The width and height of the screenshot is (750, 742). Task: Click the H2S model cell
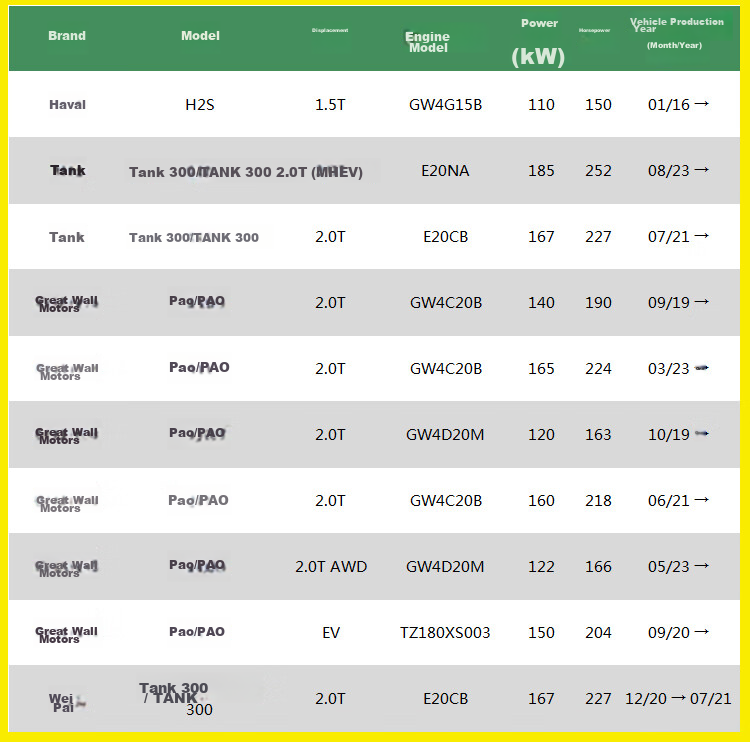coord(200,105)
